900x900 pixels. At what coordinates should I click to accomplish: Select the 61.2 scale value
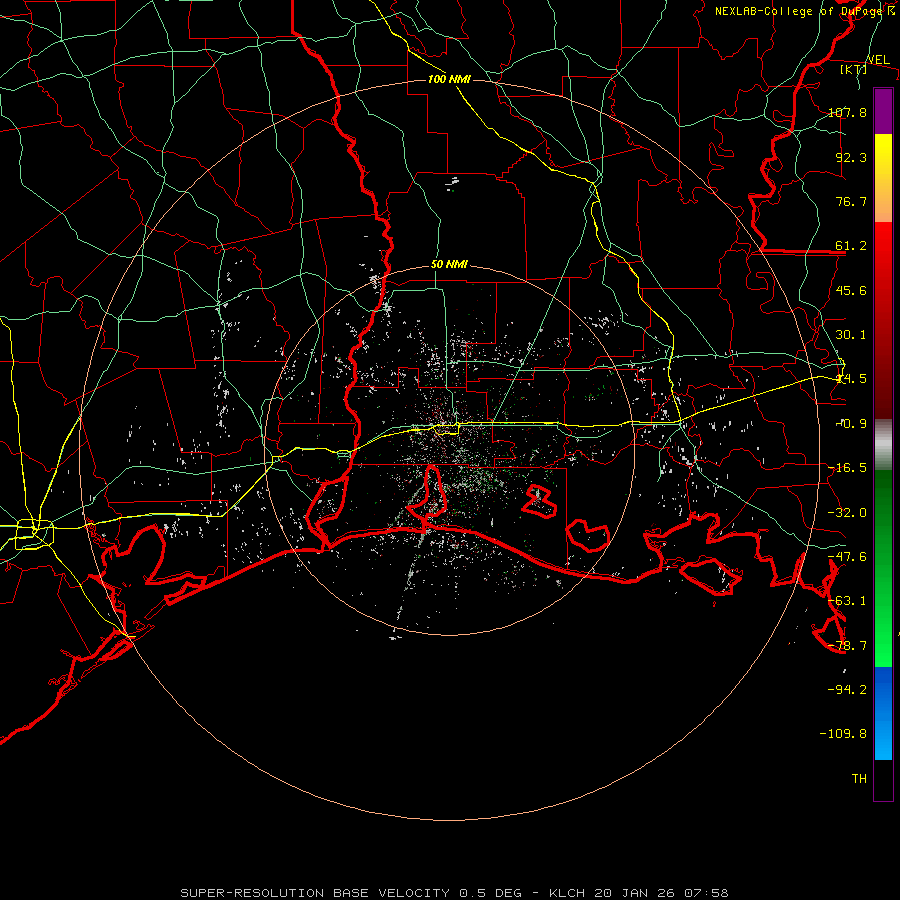tap(851, 246)
